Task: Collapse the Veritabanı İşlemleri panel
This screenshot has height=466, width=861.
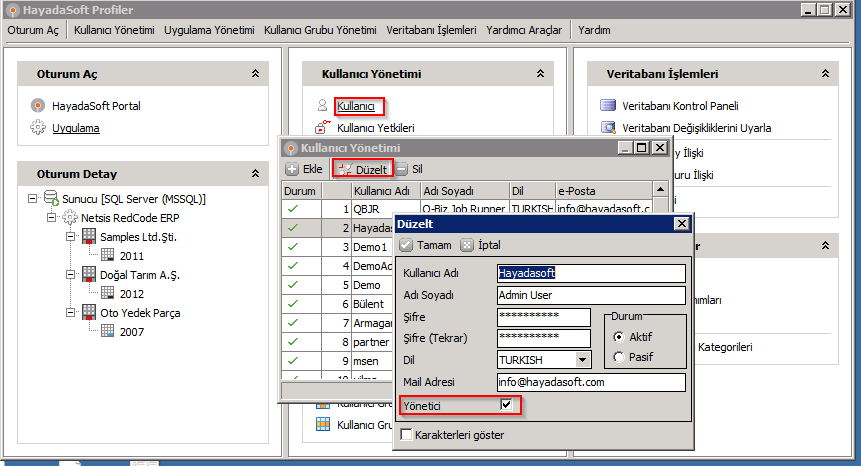Action: click(x=825, y=74)
